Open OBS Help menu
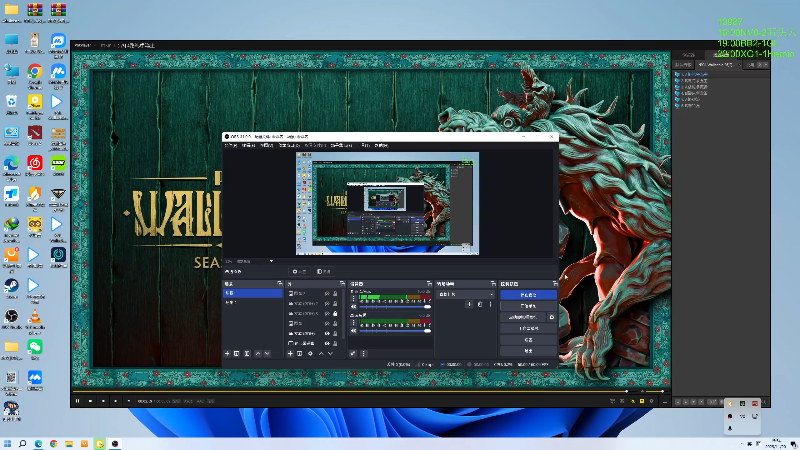 tap(382, 145)
